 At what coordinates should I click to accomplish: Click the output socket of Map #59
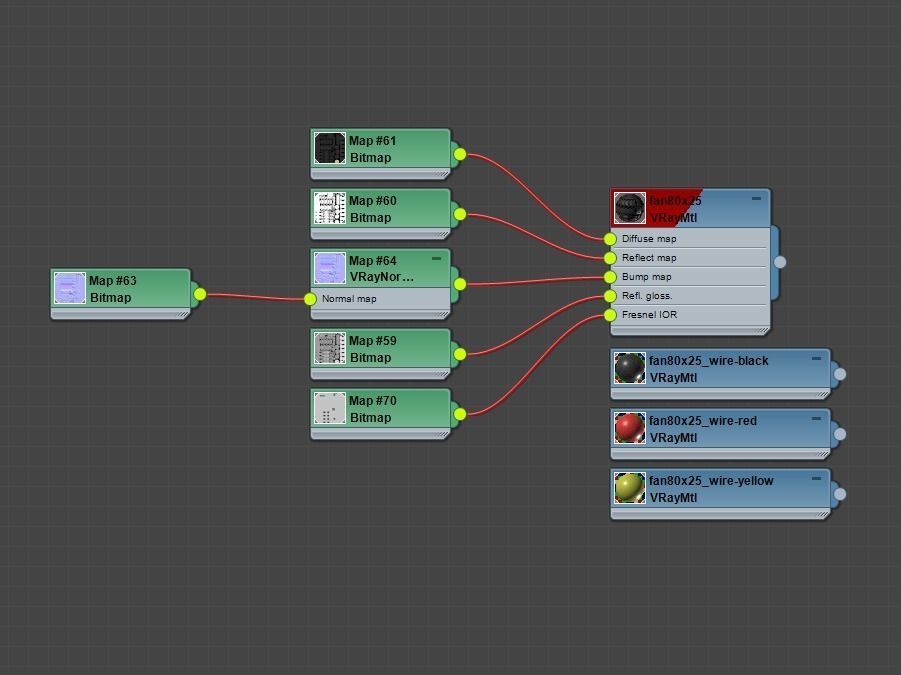pos(460,354)
